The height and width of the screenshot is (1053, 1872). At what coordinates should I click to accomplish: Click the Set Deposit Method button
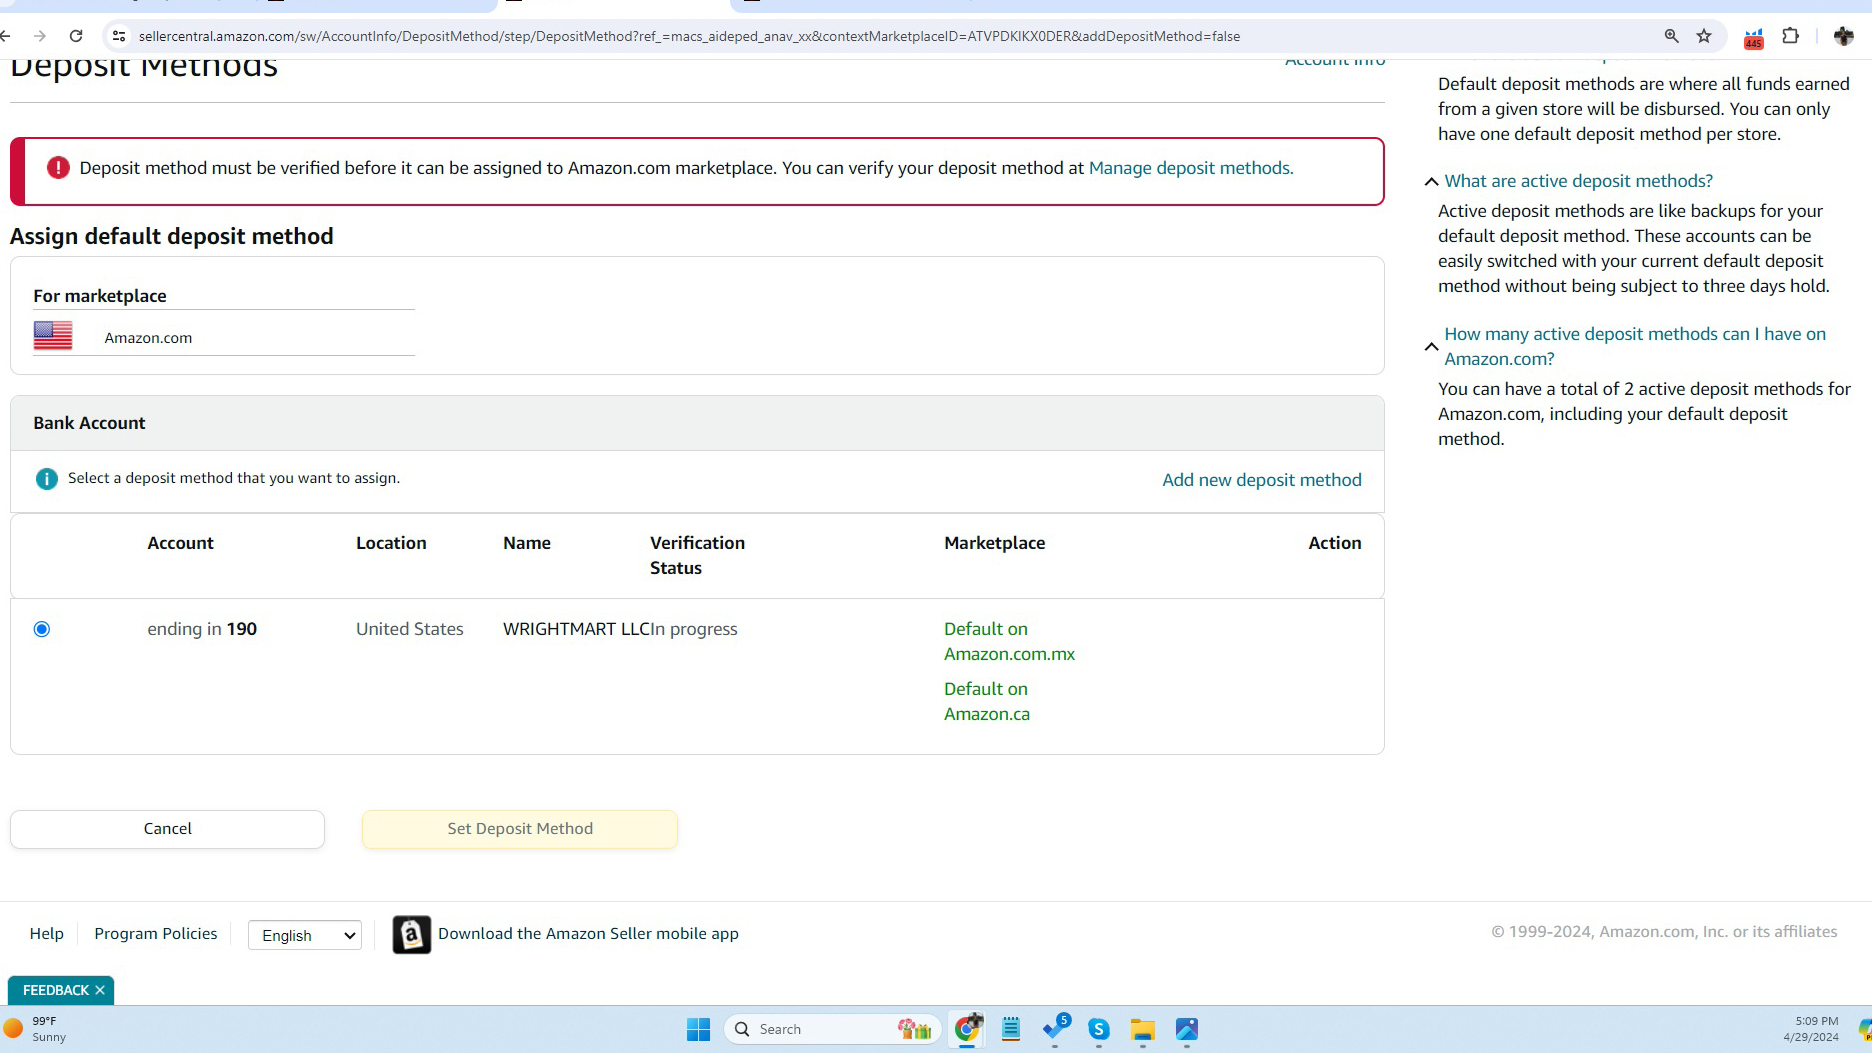click(520, 829)
